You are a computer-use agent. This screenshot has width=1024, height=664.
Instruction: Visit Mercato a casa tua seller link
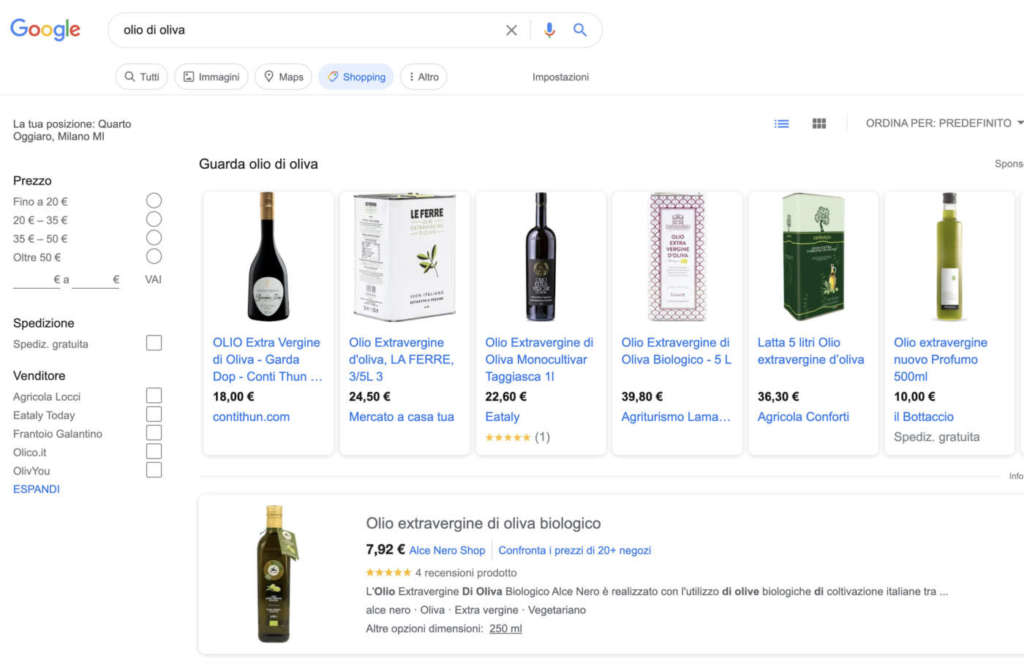pos(401,417)
